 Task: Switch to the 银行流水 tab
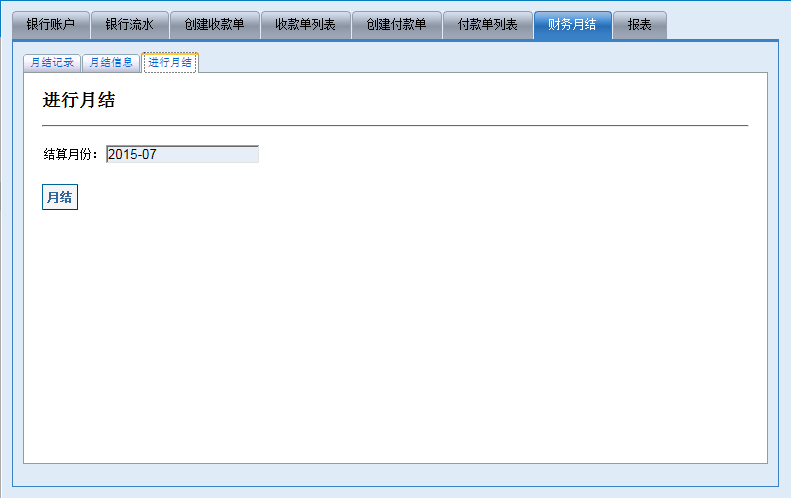click(130, 25)
